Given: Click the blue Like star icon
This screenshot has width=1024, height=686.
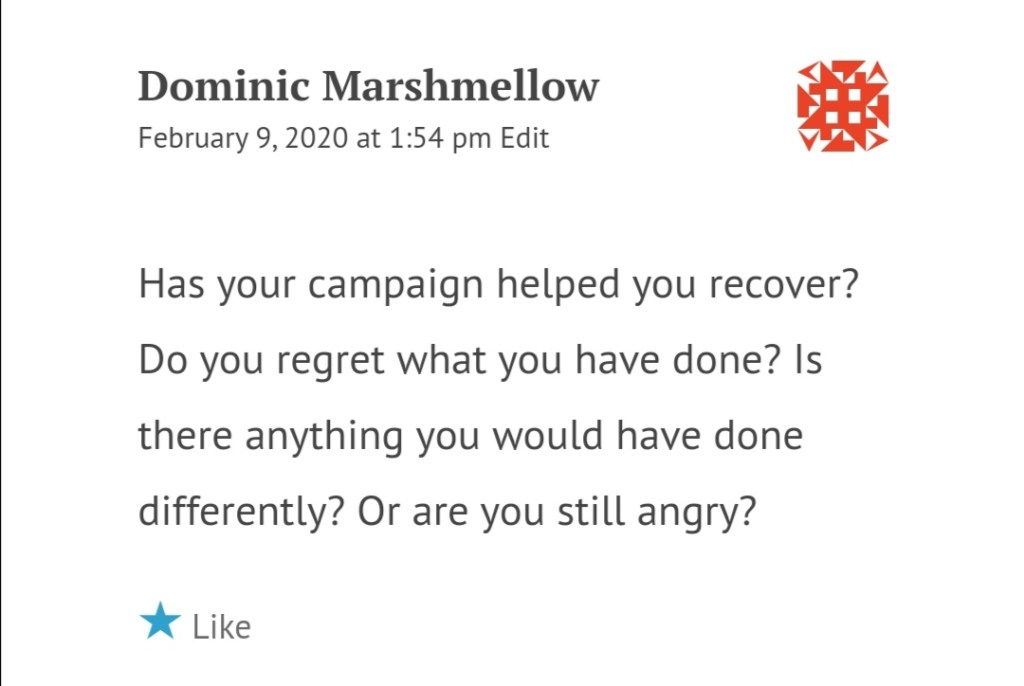Looking at the screenshot, I should pyautogui.click(x=159, y=623).
